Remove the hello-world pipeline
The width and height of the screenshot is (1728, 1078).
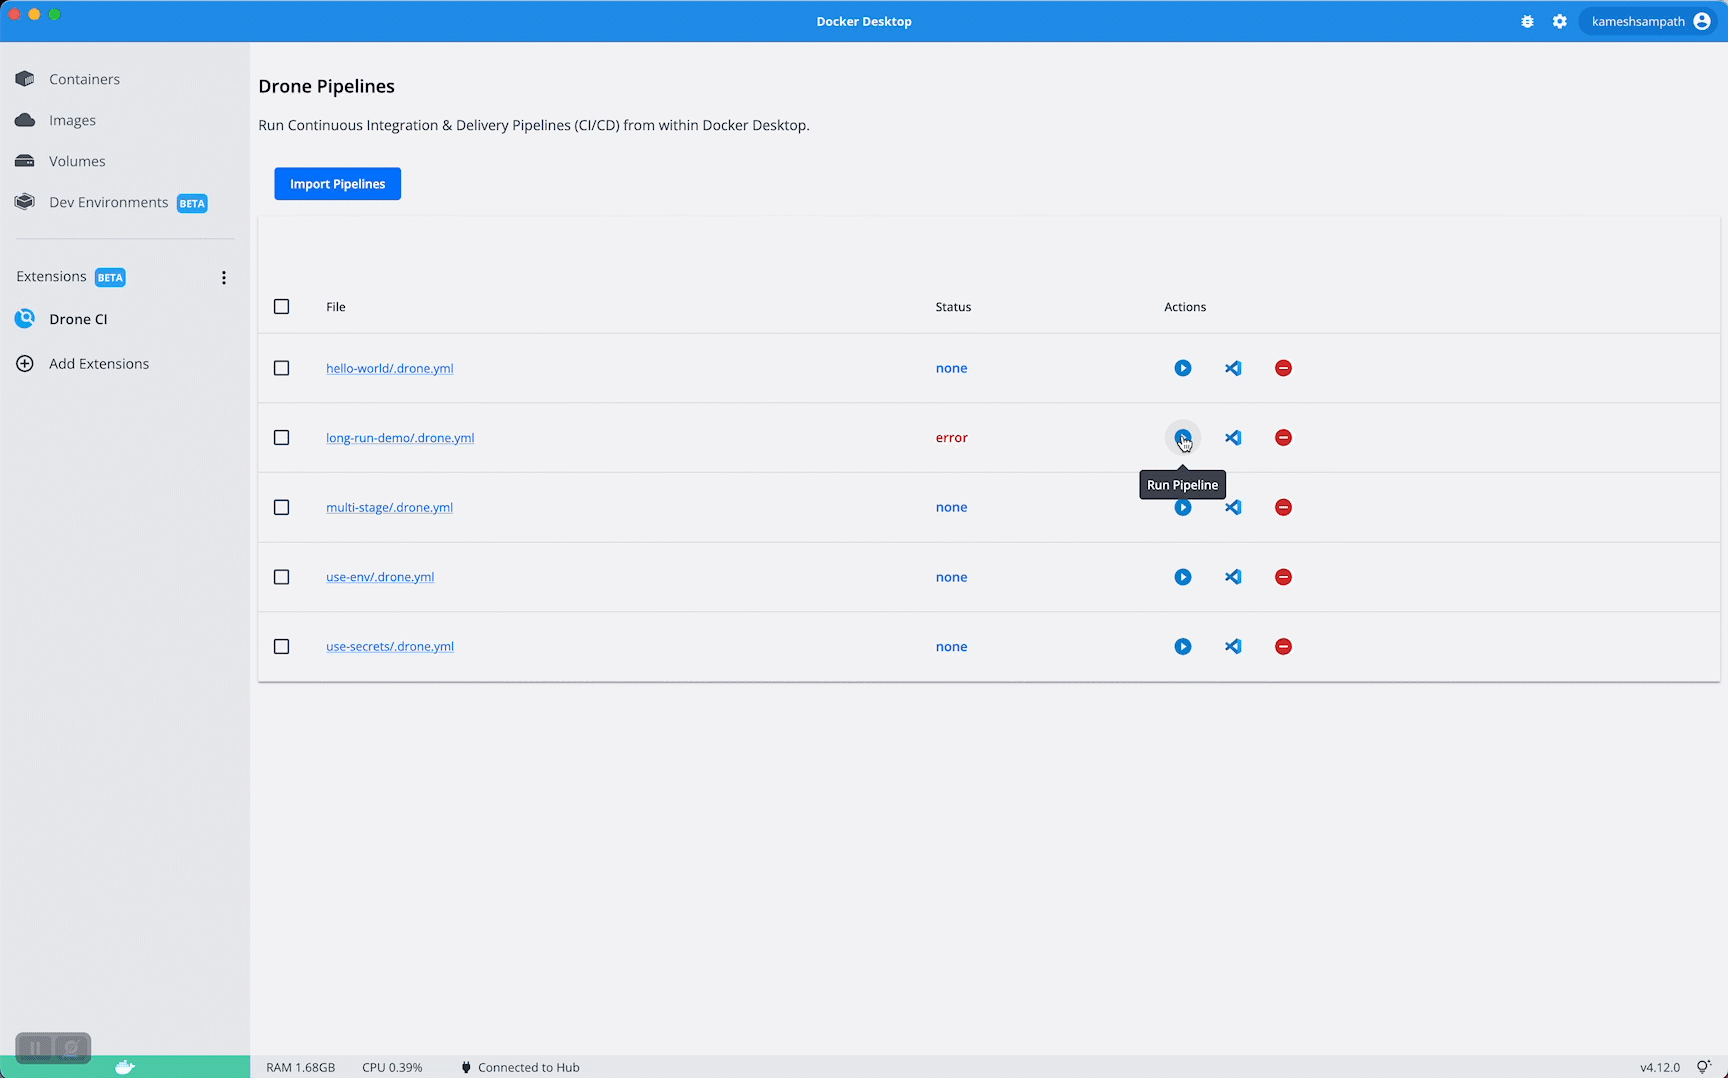click(1284, 368)
